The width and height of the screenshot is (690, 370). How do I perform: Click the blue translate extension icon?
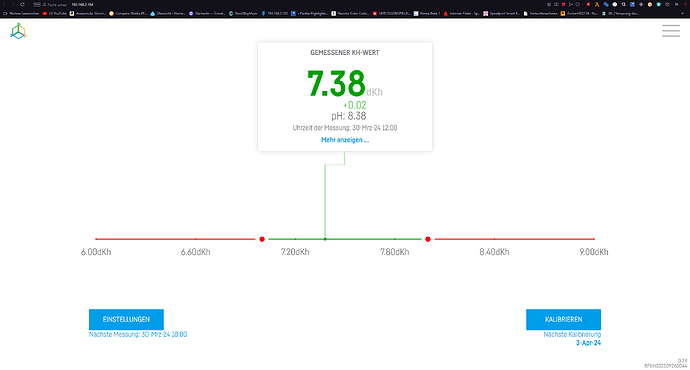tap(606, 4)
